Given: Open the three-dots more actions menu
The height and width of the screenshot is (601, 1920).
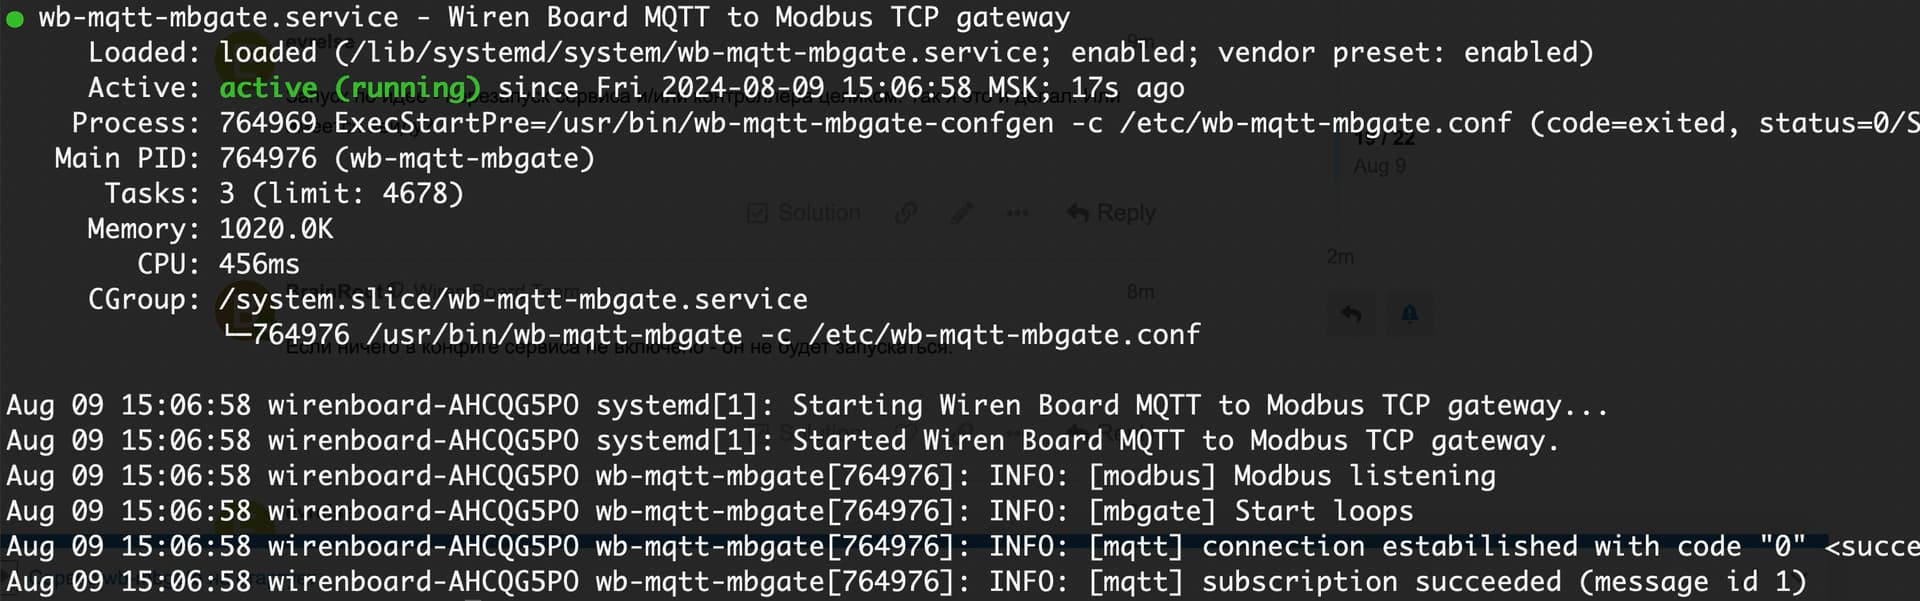Looking at the screenshot, I should point(1017,213).
